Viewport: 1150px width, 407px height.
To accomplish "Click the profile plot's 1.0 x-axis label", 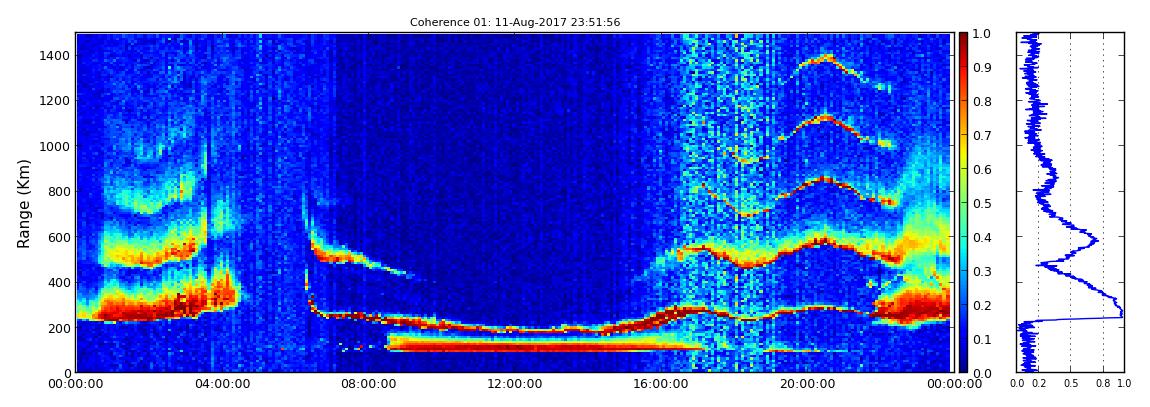I will point(1123,384).
